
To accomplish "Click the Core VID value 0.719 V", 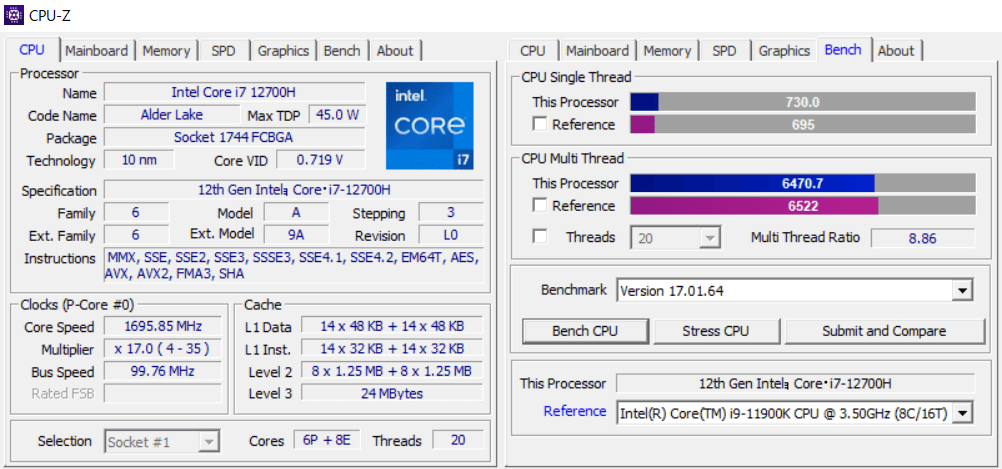I will (320, 160).
